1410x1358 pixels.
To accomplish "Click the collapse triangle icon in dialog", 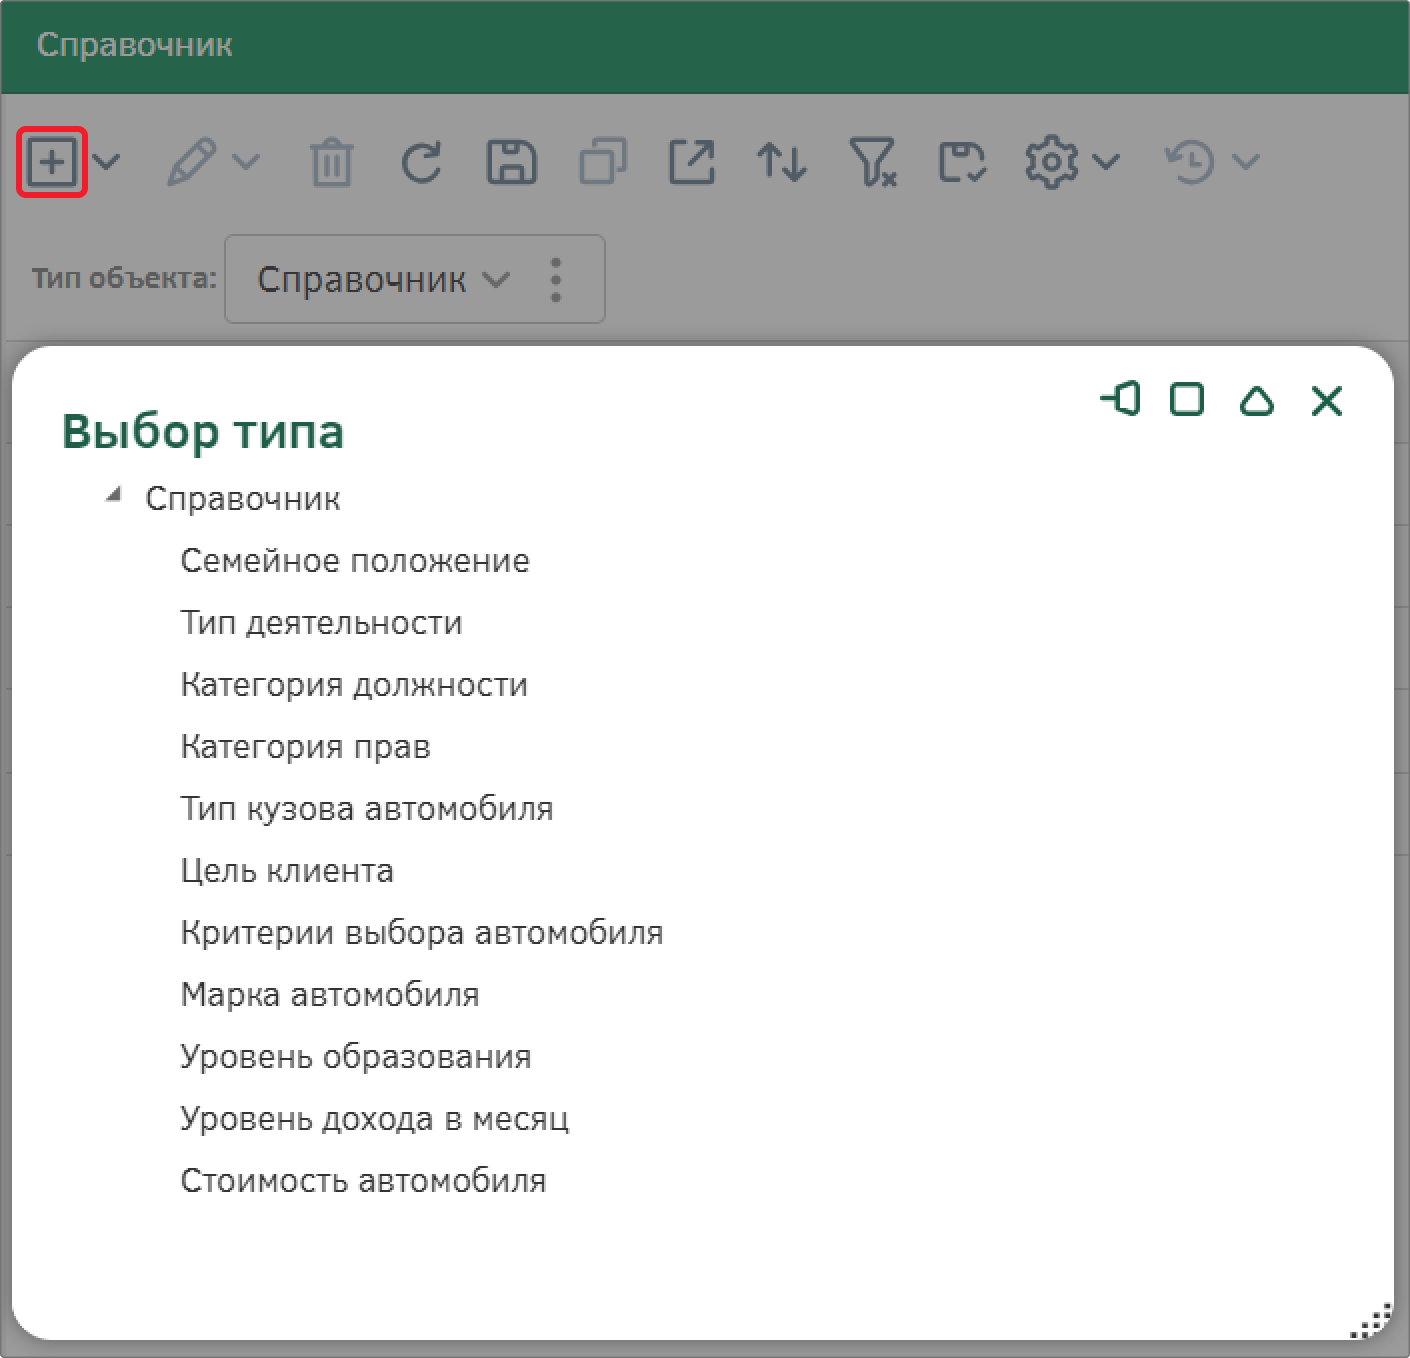I will coord(1257,401).
